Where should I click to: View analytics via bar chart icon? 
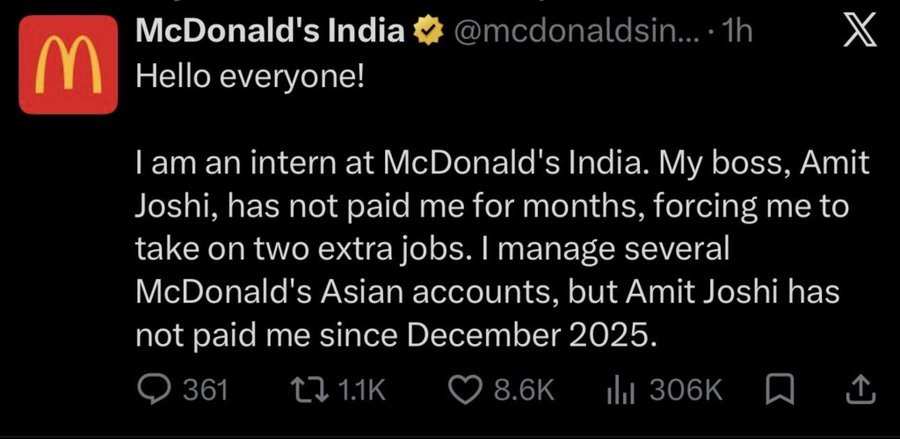tap(620, 391)
